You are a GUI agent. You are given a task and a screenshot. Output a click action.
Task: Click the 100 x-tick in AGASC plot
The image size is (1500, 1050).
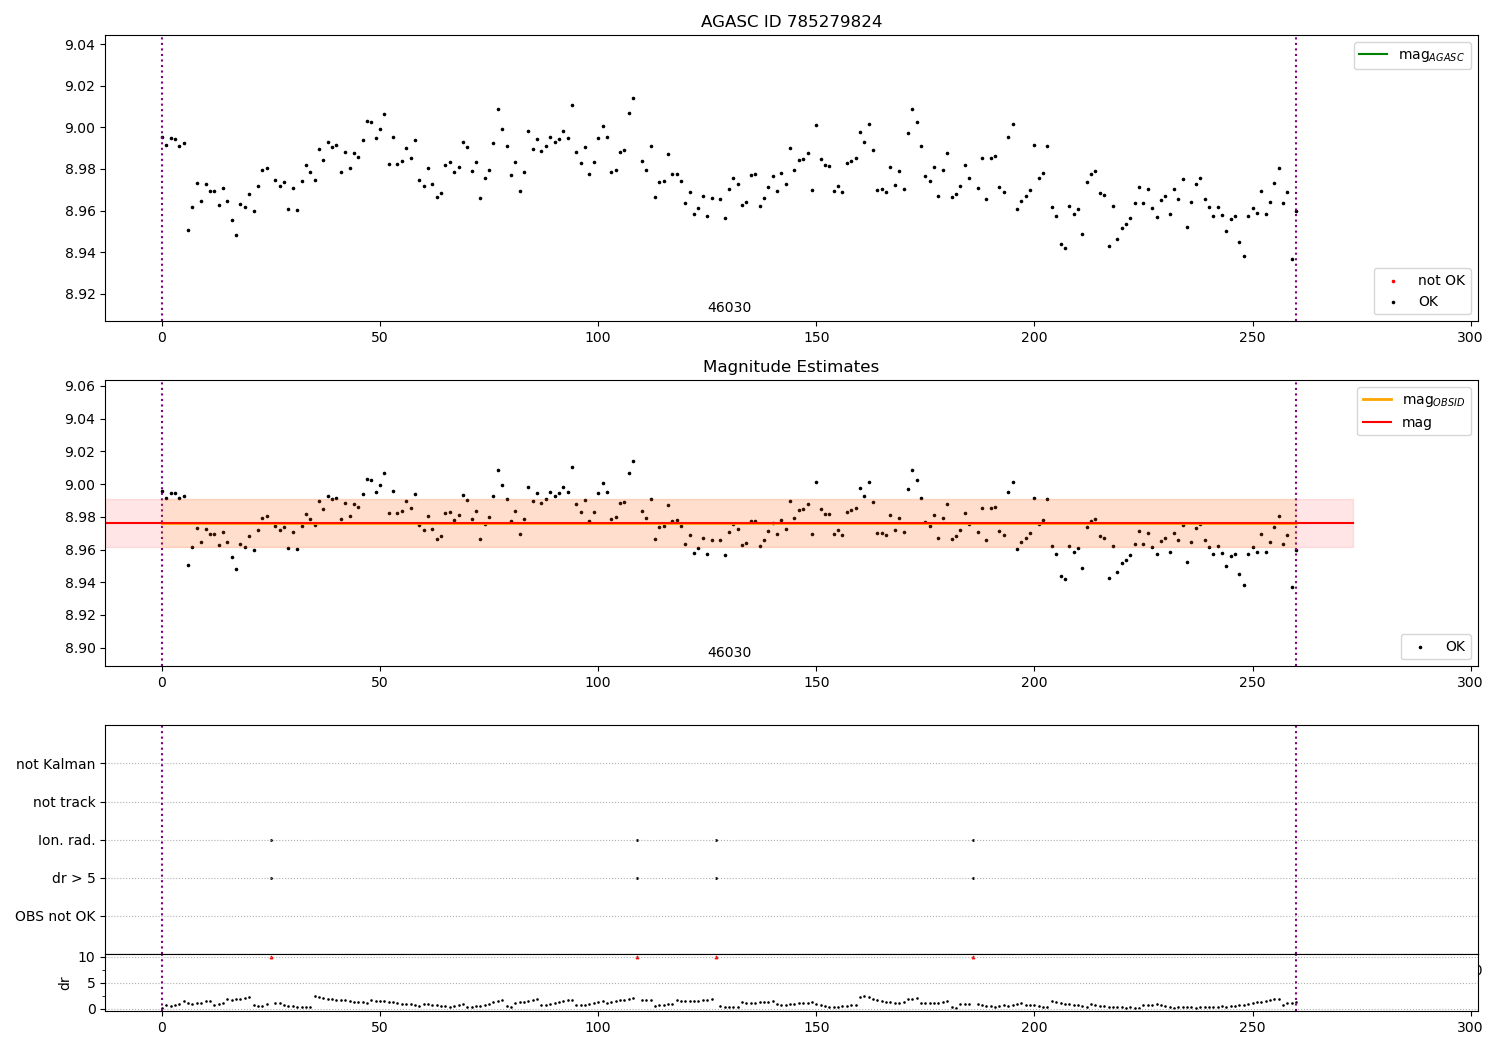pyautogui.click(x=598, y=338)
